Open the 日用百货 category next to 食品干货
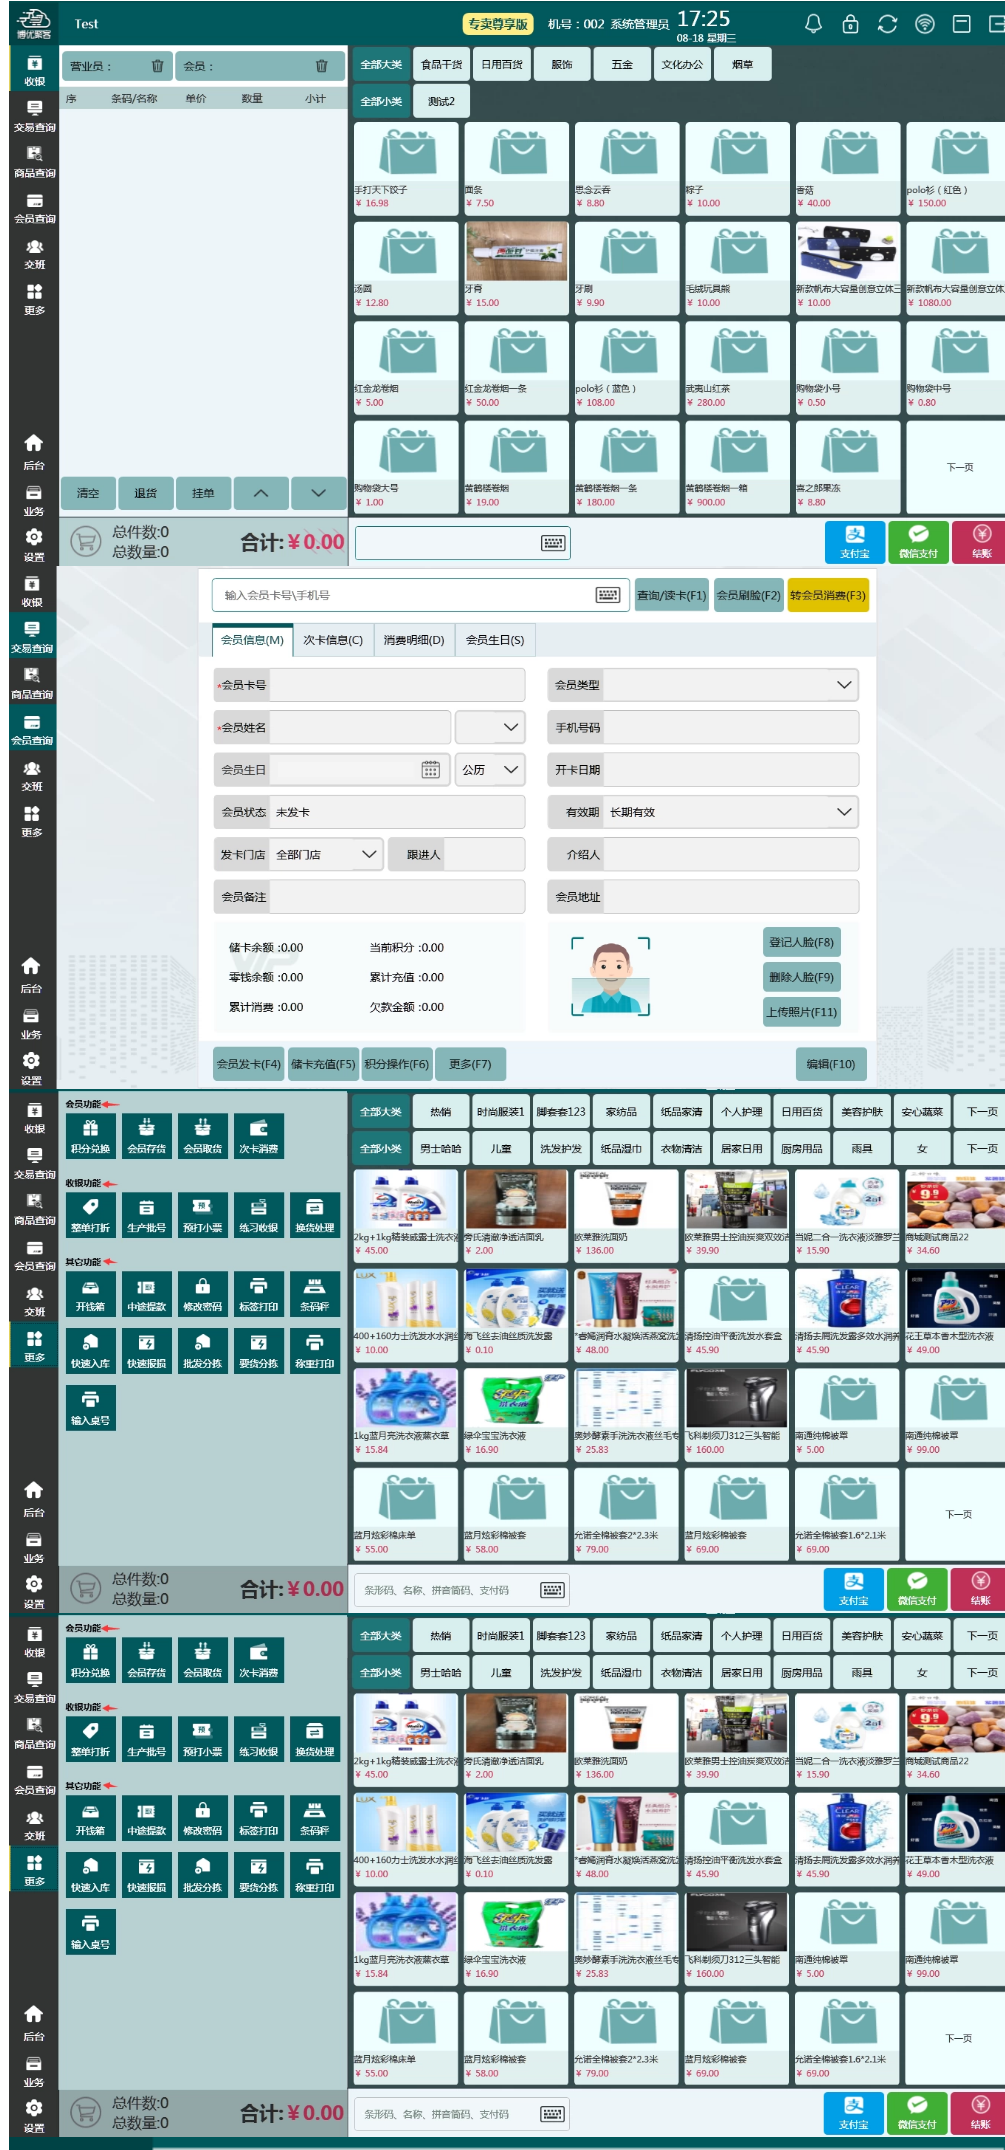 502,65
